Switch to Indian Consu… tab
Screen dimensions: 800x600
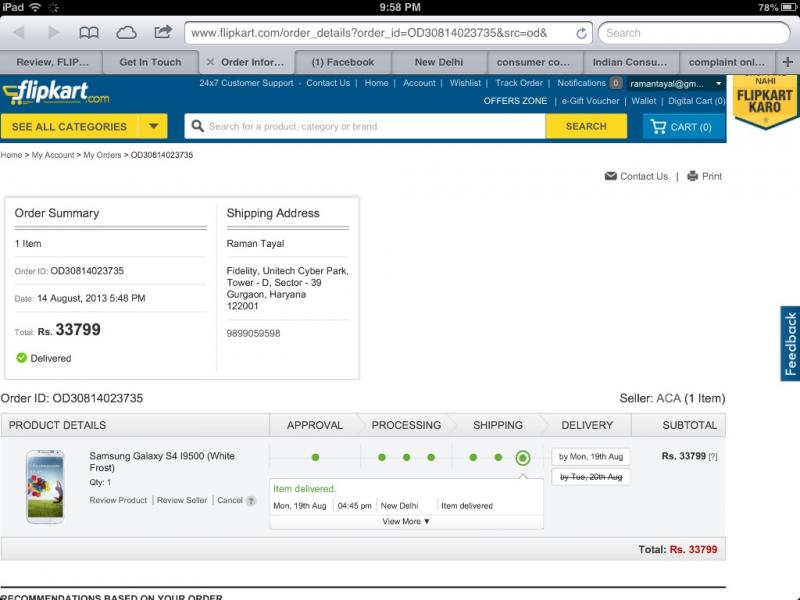tap(630, 62)
